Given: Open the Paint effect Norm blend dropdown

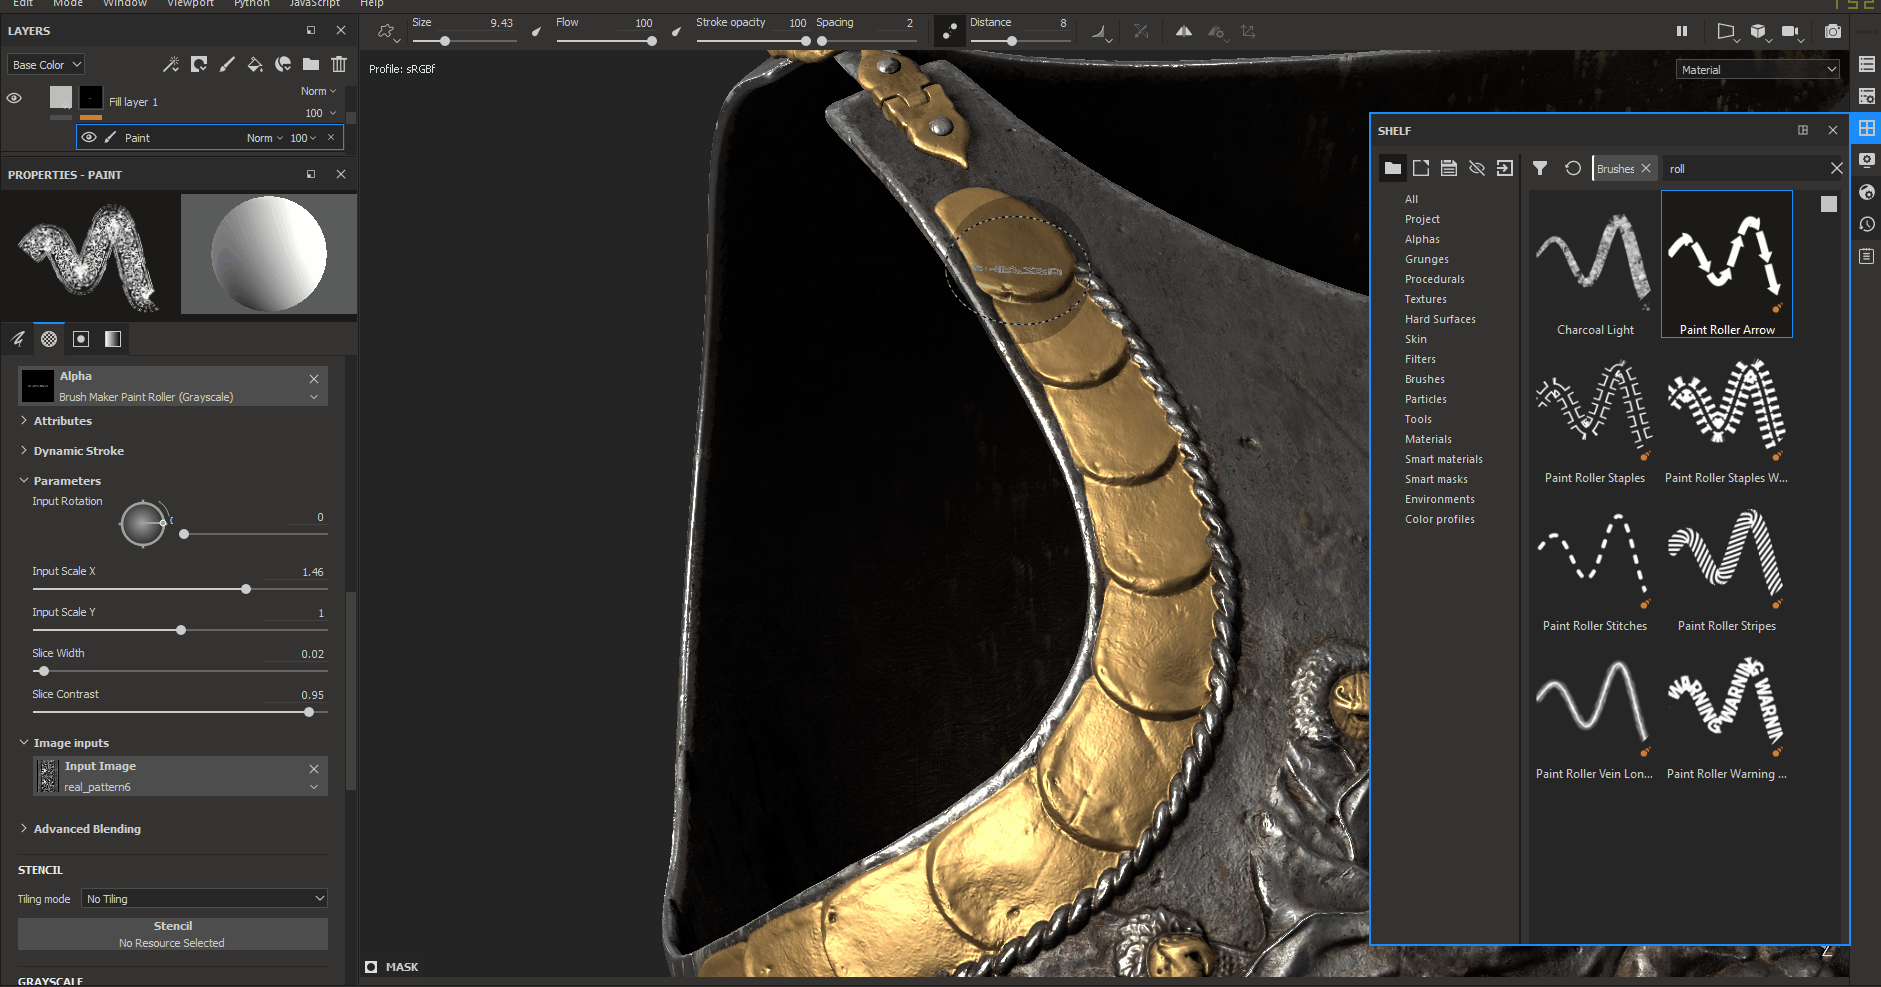Looking at the screenshot, I should tap(265, 138).
